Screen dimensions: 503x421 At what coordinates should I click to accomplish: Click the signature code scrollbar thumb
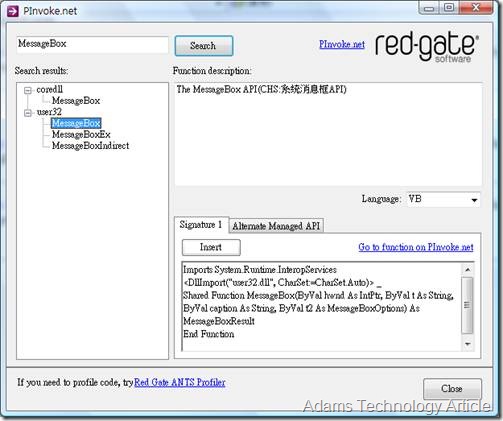[x=467, y=305]
